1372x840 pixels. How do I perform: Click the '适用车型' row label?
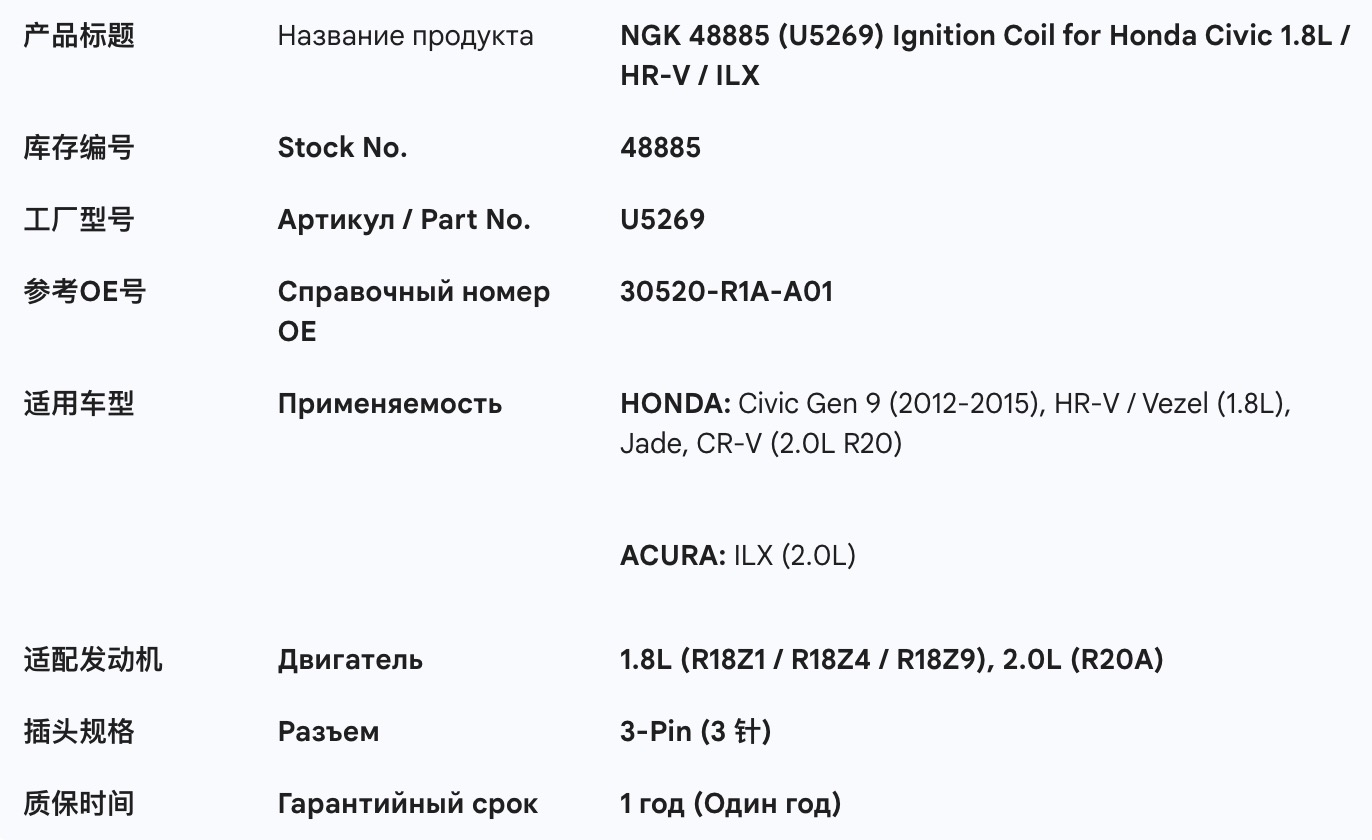coord(79,404)
